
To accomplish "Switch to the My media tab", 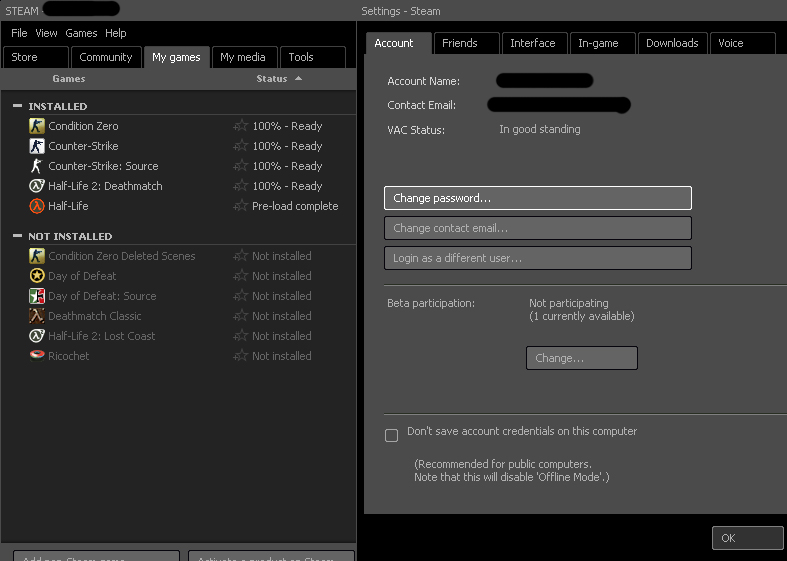I will pyautogui.click(x=244, y=57).
